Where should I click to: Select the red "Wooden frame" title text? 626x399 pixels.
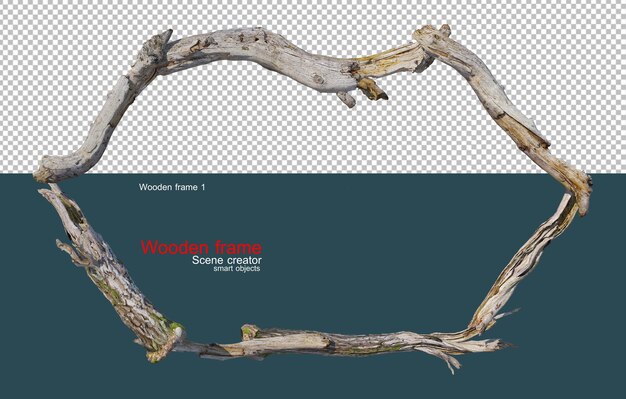tap(202, 247)
